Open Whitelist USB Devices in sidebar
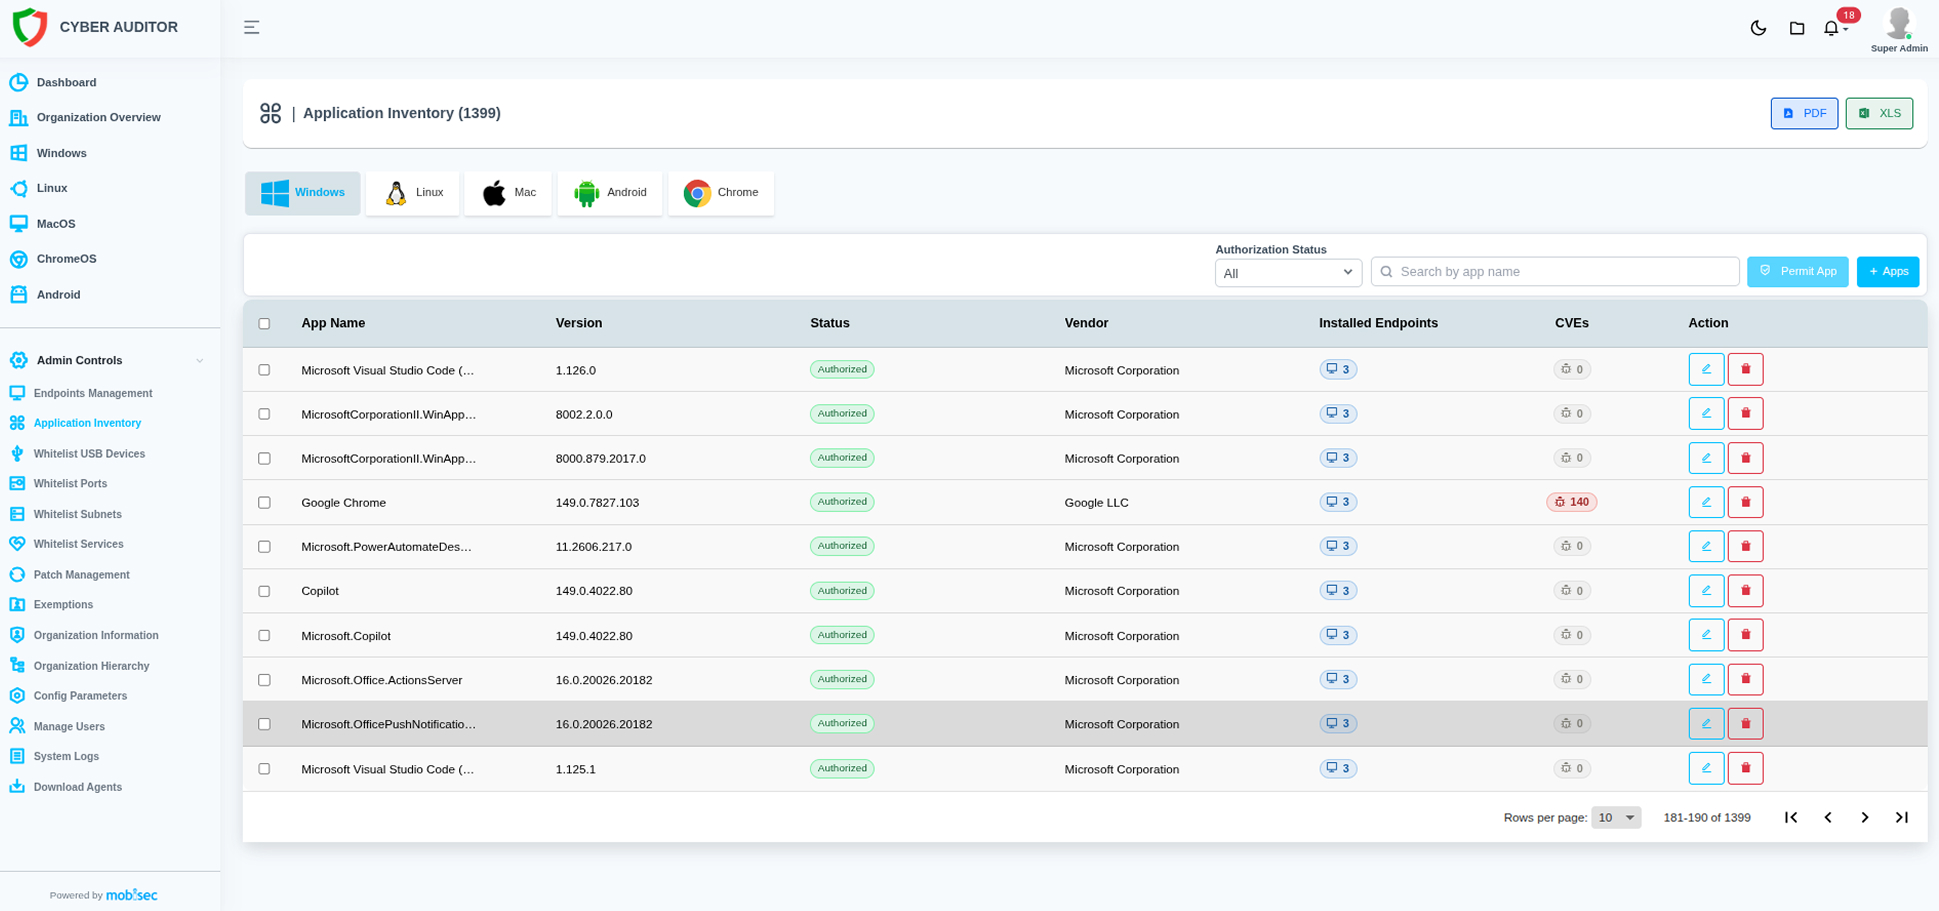Image resolution: width=1939 pixels, height=911 pixels. pyautogui.click(x=89, y=454)
